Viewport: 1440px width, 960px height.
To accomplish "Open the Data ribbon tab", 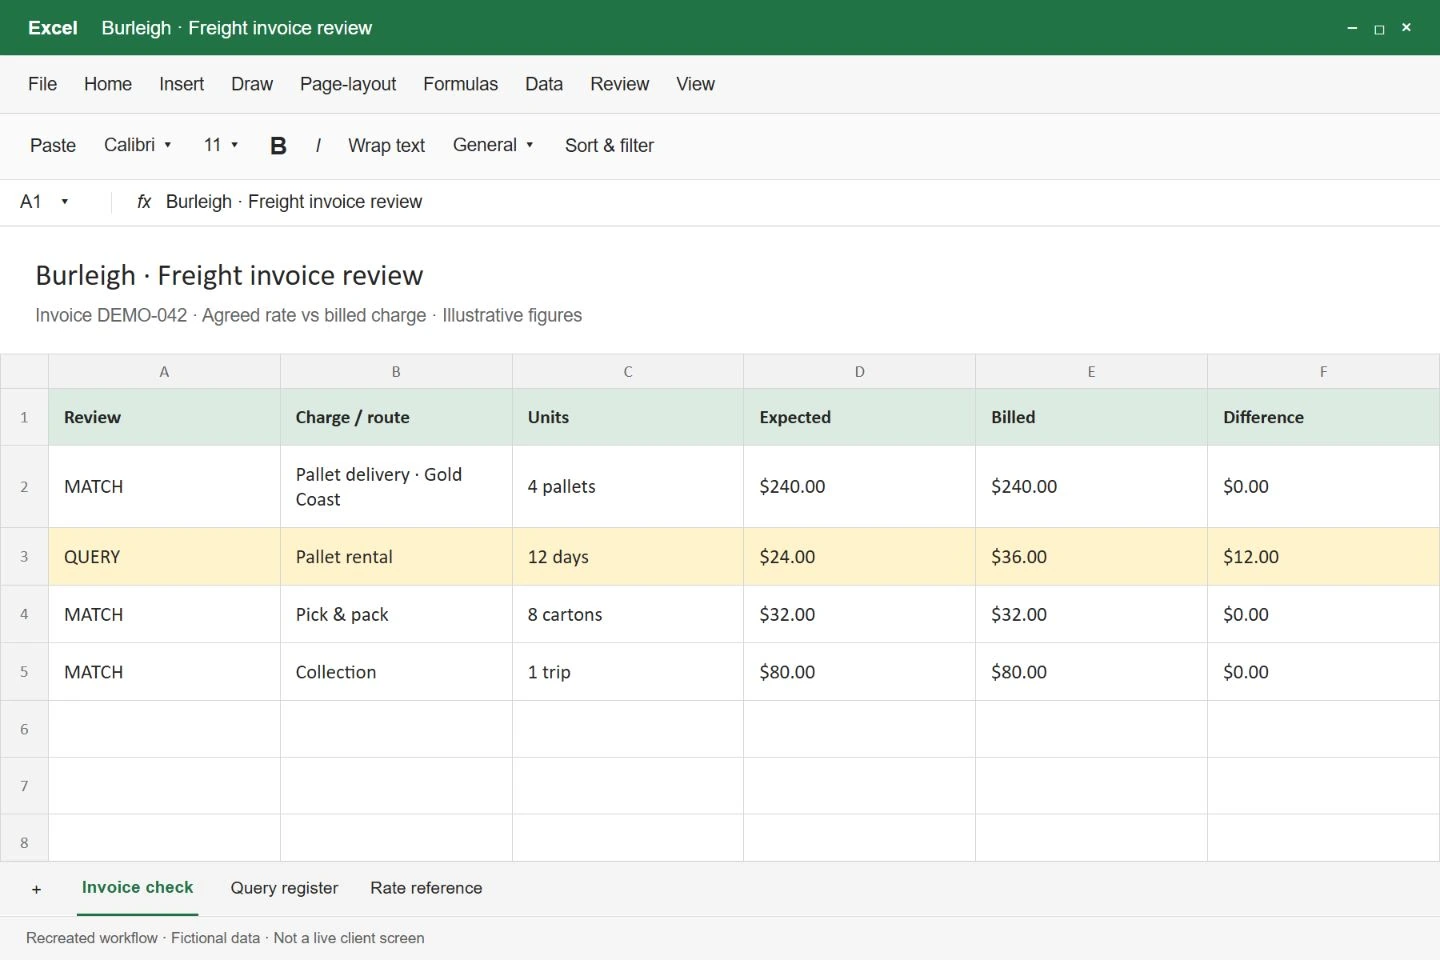I will 544,84.
